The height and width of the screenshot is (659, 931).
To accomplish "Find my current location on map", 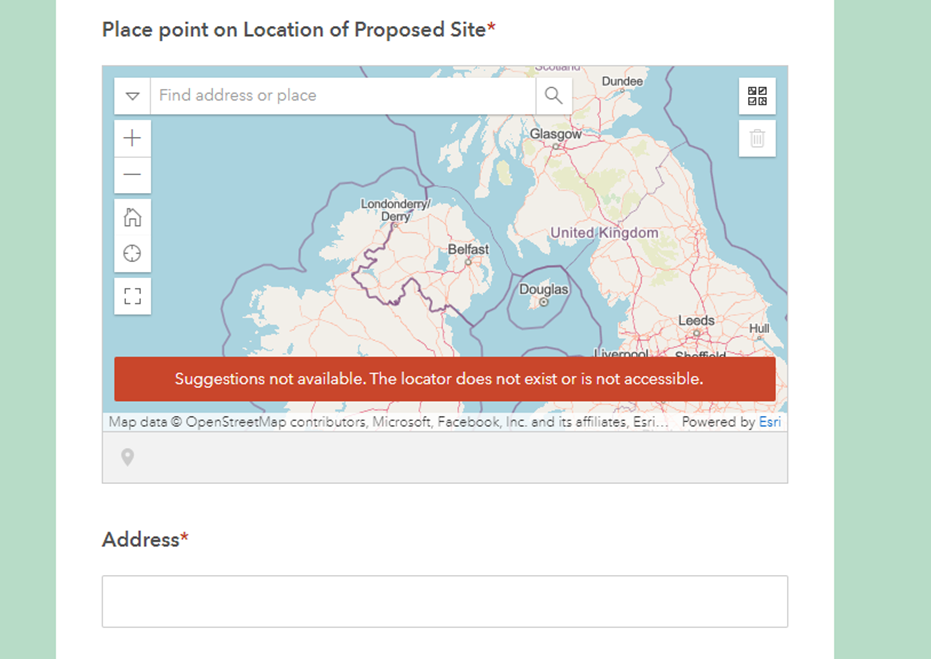I will coord(132,254).
